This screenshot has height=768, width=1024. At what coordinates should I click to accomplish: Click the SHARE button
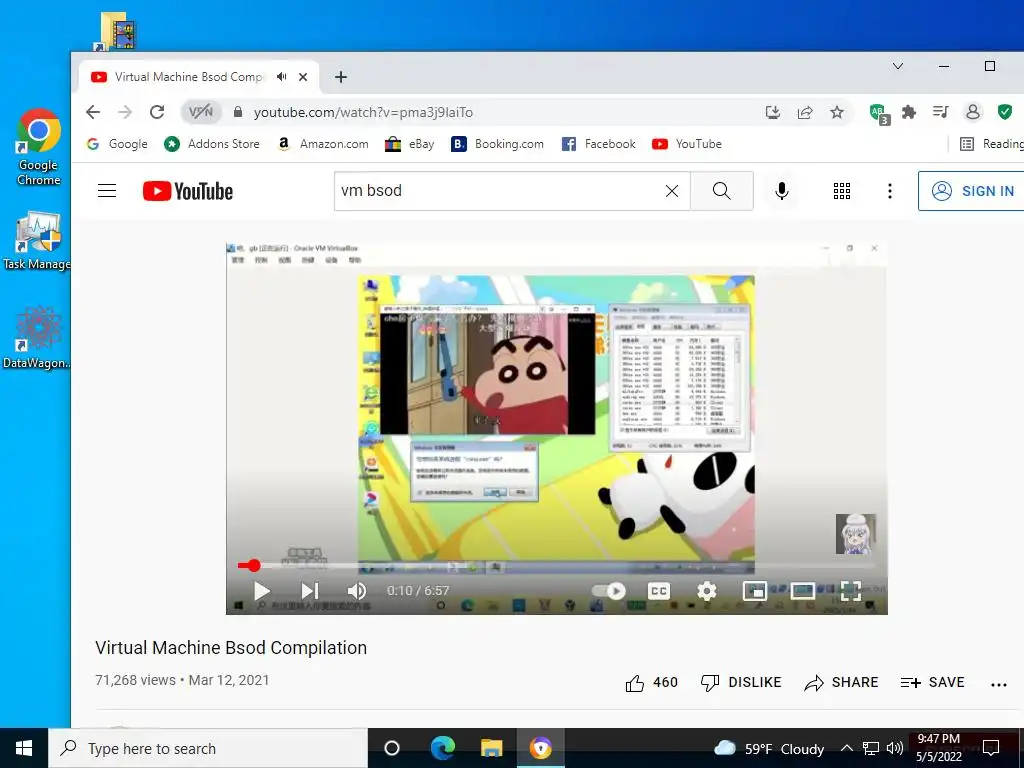coord(842,682)
